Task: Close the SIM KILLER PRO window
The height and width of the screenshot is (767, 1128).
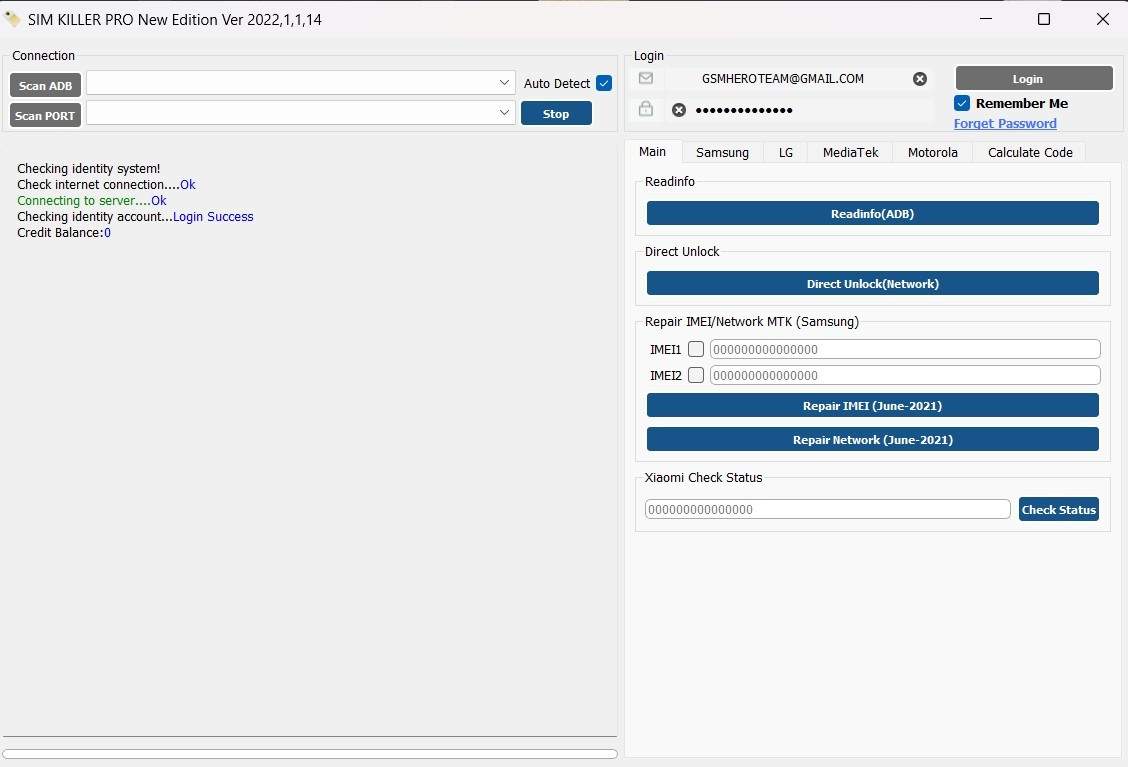Action: click(x=1102, y=19)
